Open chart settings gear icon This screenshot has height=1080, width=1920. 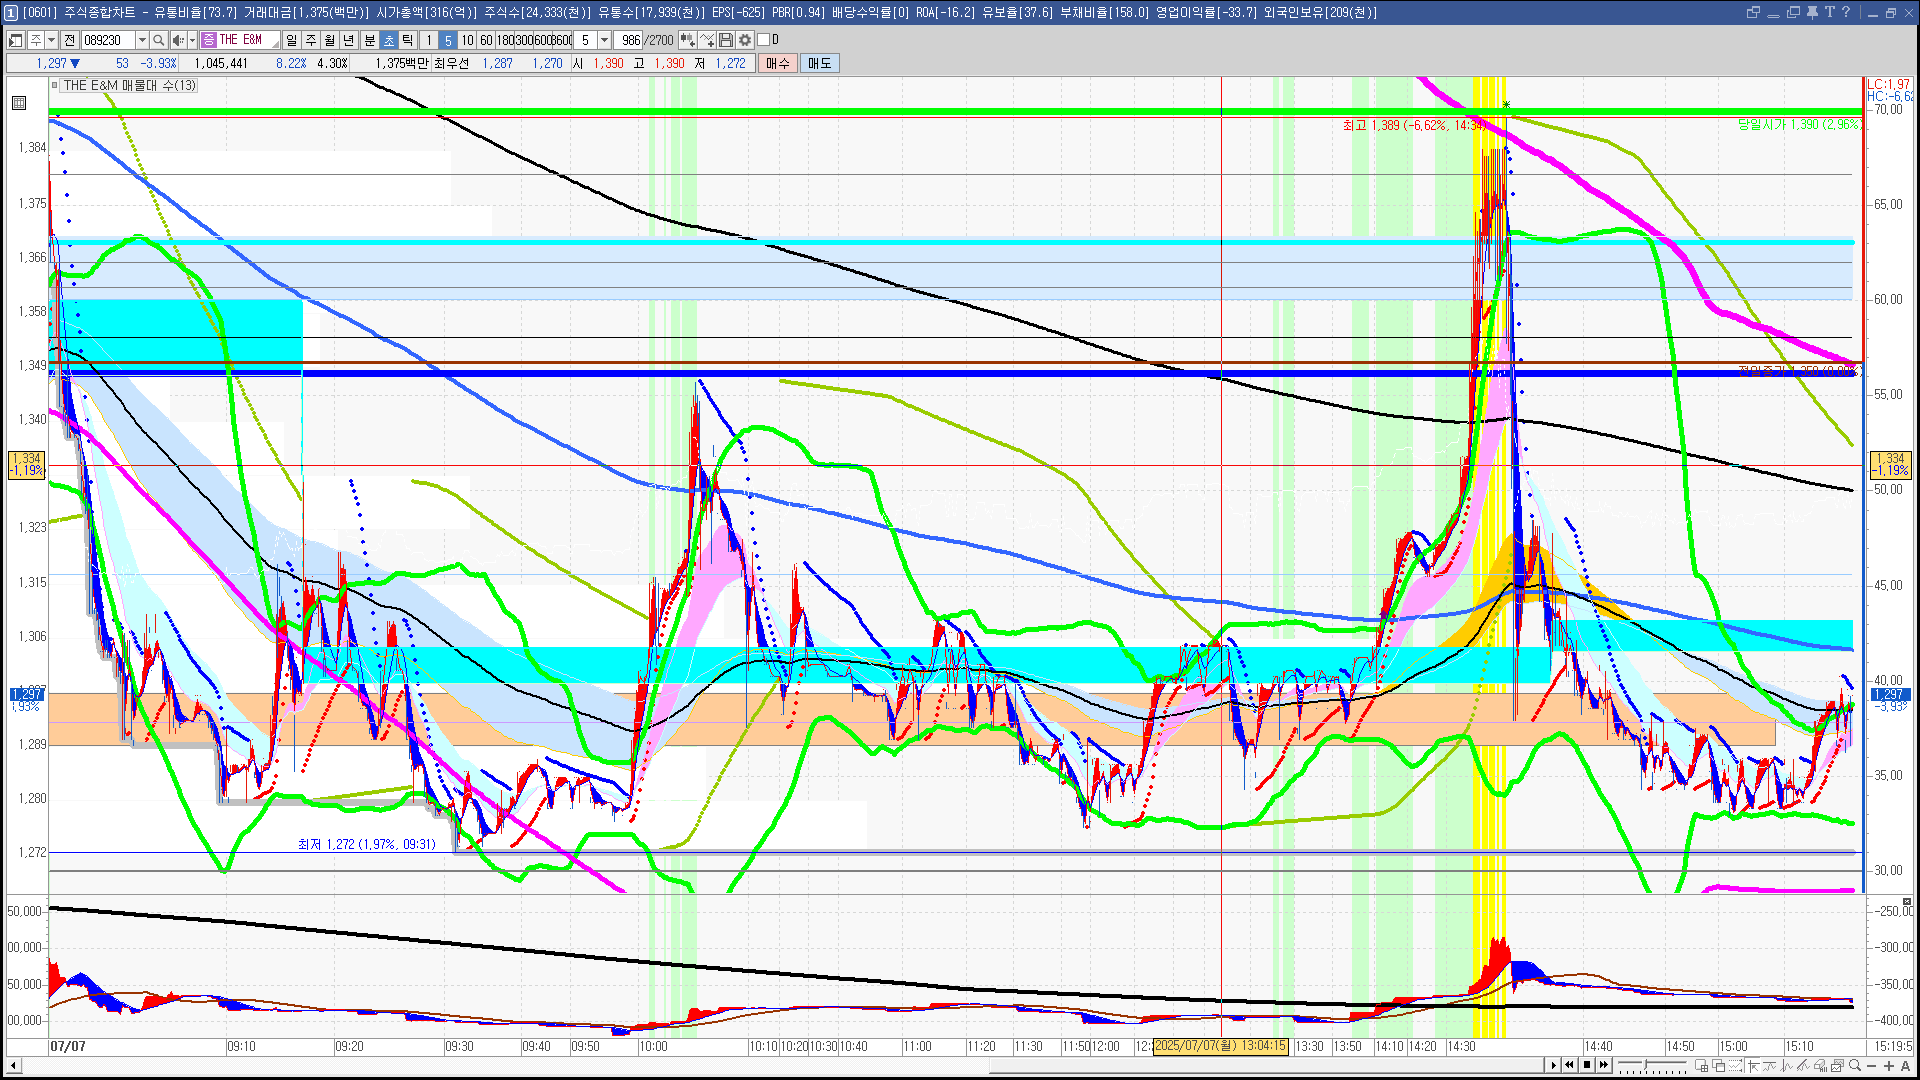[745, 40]
